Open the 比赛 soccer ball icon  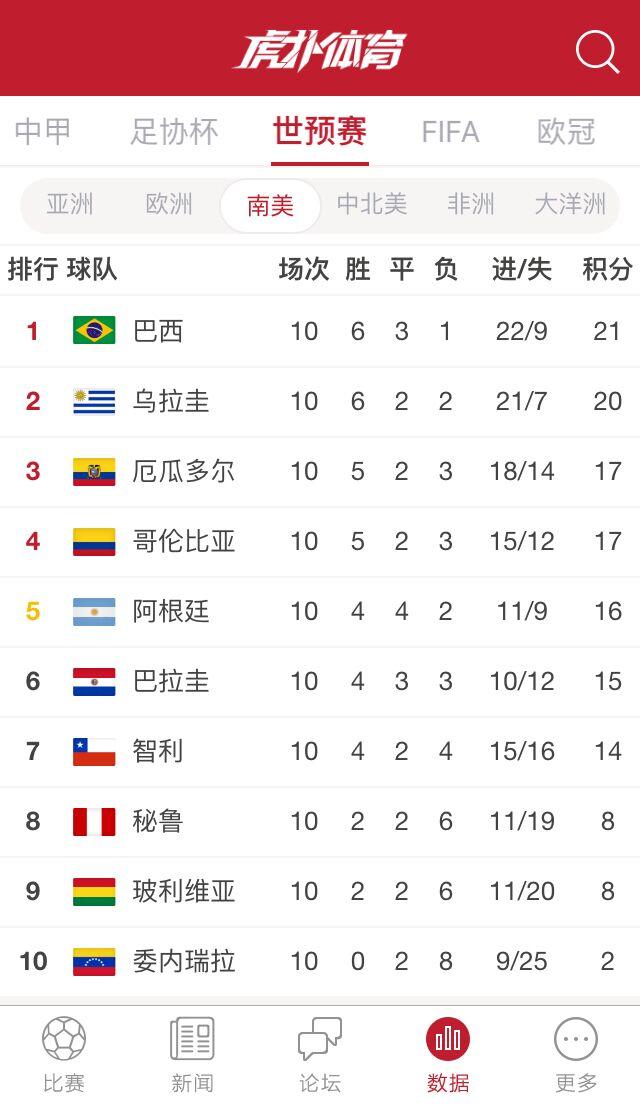64,1039
